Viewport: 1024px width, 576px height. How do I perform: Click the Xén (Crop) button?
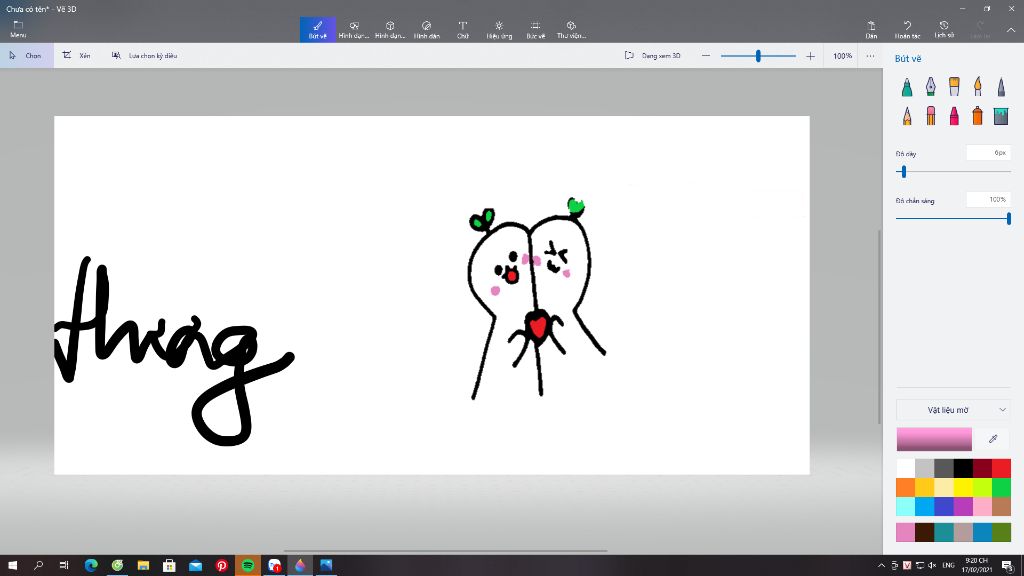click(76, 56)
